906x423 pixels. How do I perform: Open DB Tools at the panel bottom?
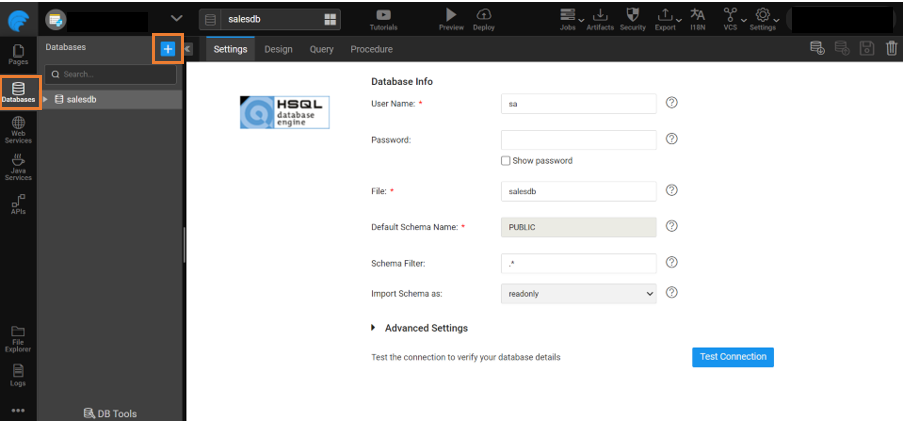110,413
